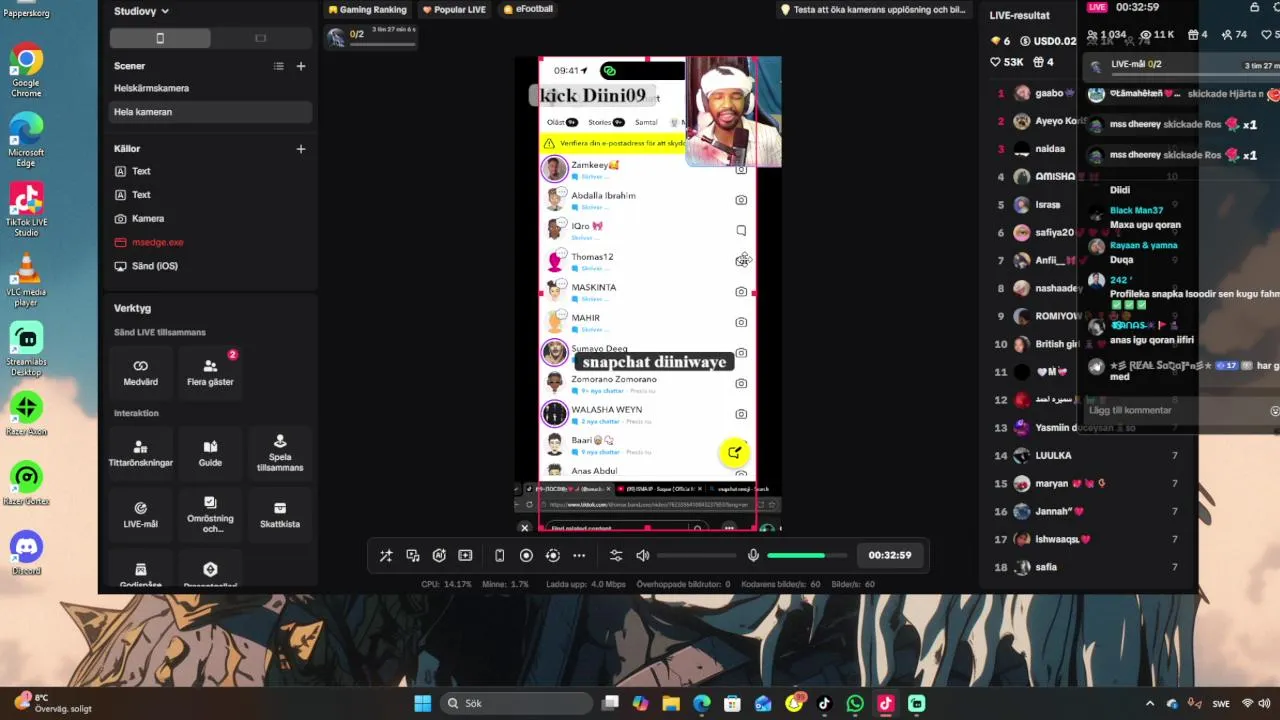Click safia in ranking list
This screenshot has width=1280, height=720.
[1046, 567]
